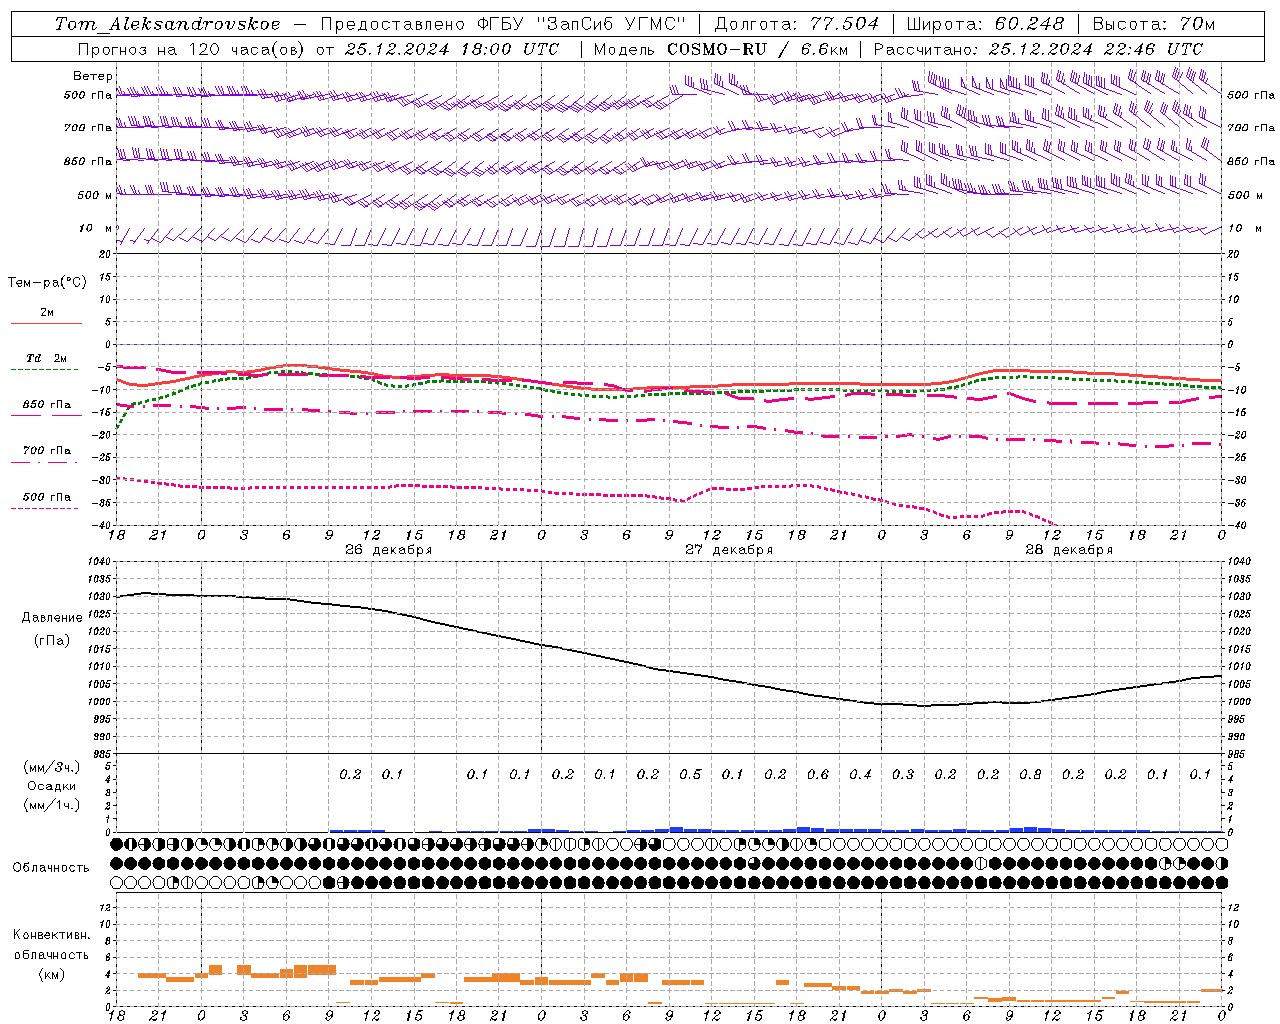Click the elevation text Высота: 70м
The height and width of the screenshot is (1024, 1280).
click(1153, 24)
